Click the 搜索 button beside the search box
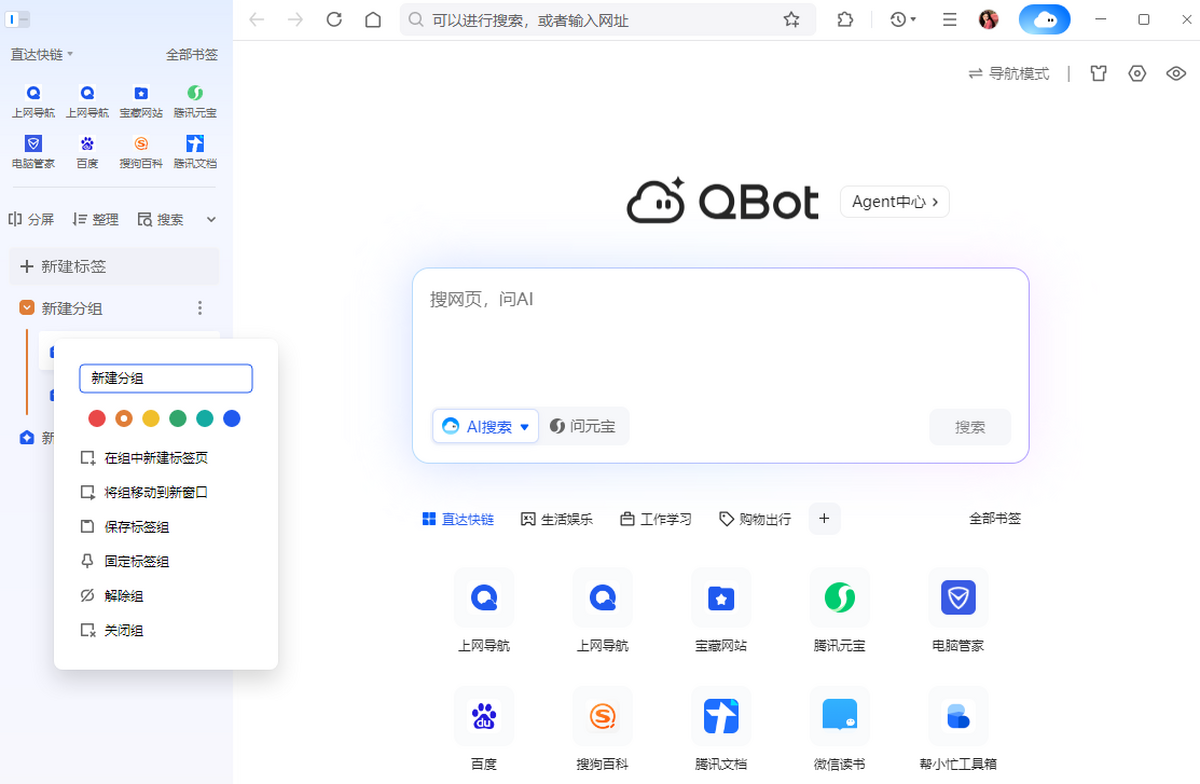 tap(969, 427)
